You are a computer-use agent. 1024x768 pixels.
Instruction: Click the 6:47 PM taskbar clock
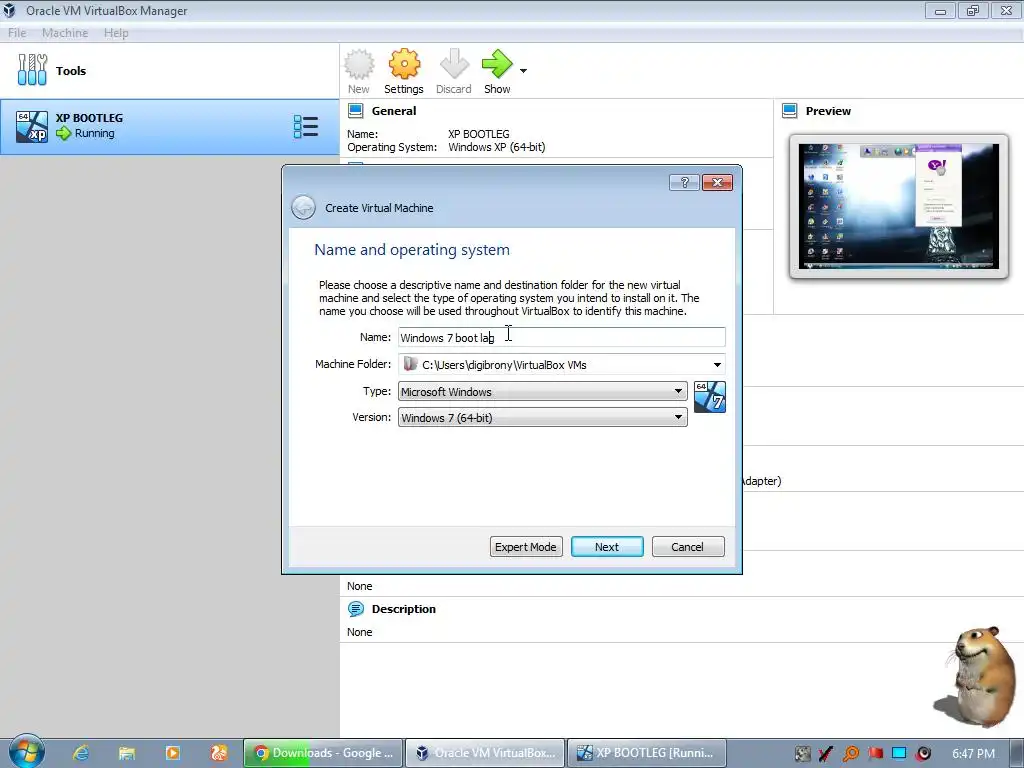click(x=973, y=754)
